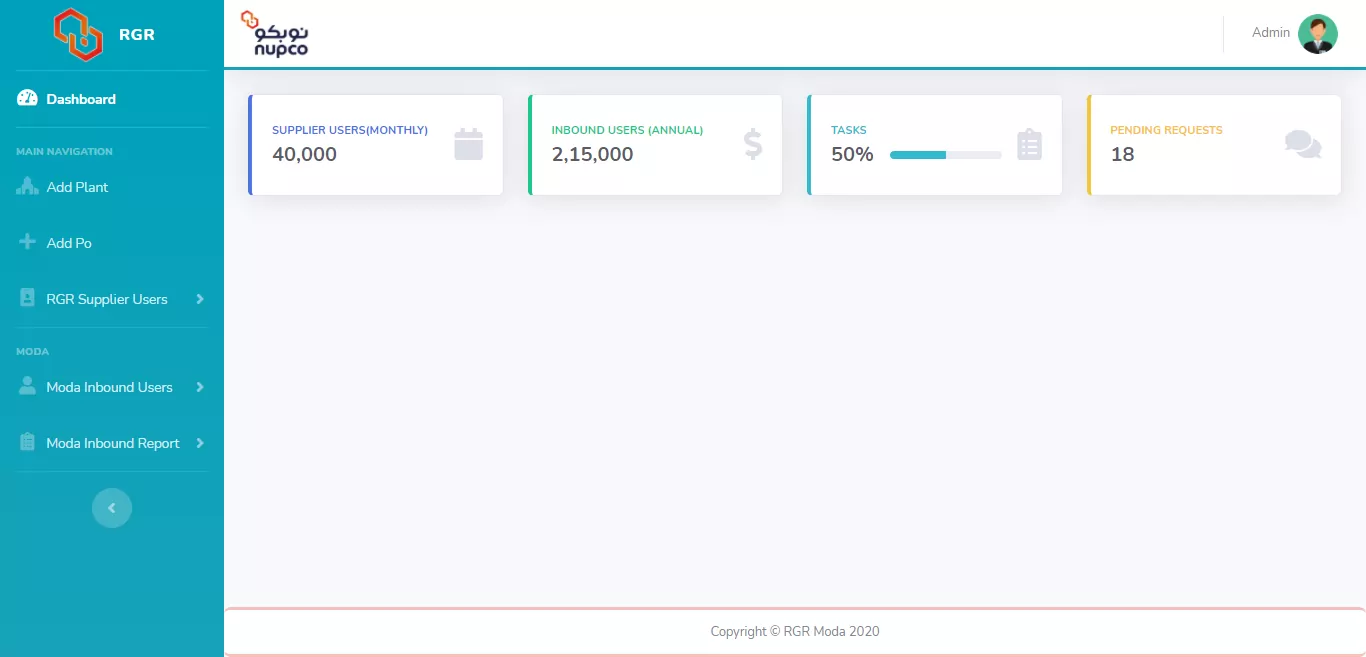
Task: Expand RGR Supplier Users chevron
Action: [x=200, y=299]
